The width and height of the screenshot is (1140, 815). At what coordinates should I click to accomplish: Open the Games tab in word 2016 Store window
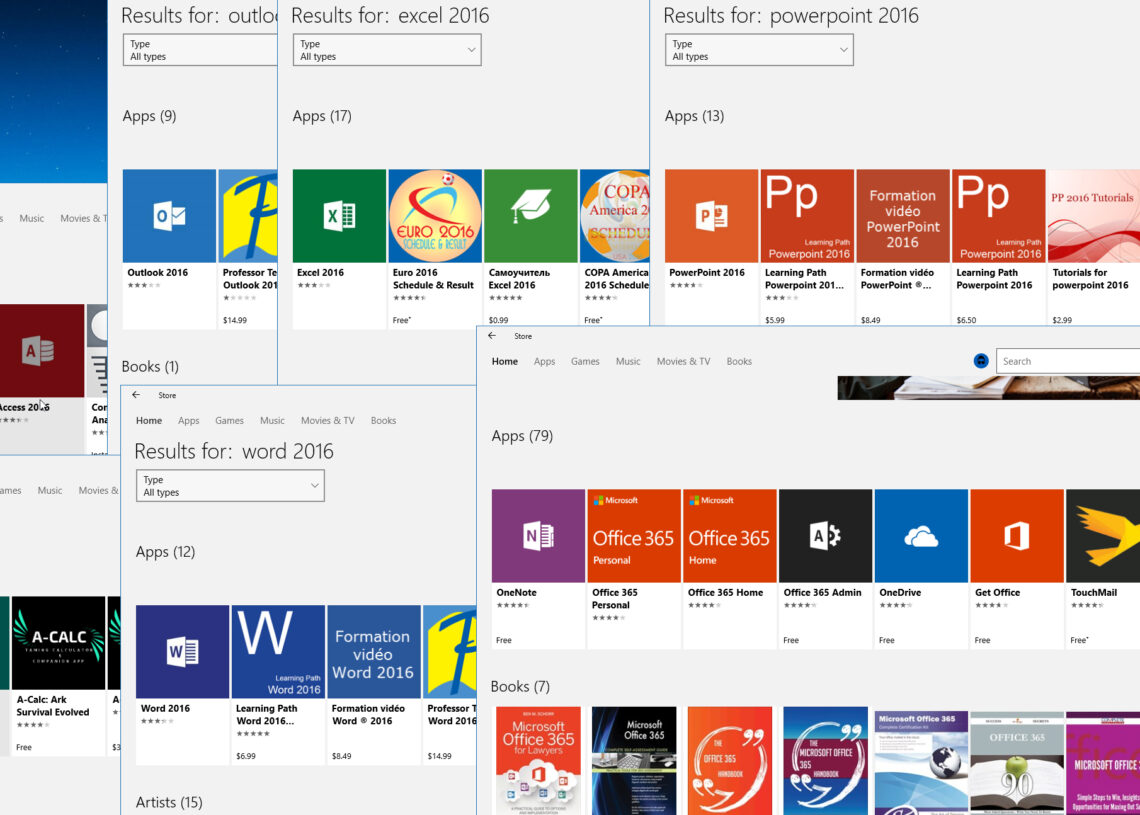coord(229,421)
